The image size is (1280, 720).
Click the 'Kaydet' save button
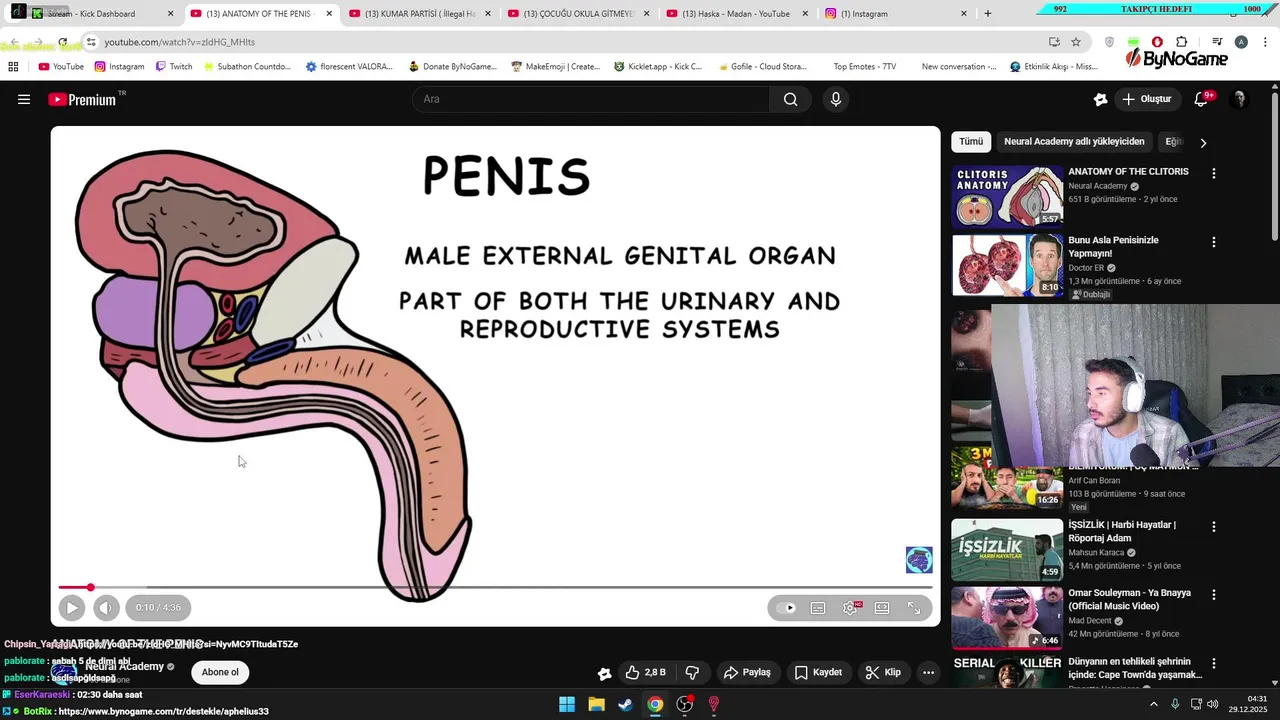817,672
